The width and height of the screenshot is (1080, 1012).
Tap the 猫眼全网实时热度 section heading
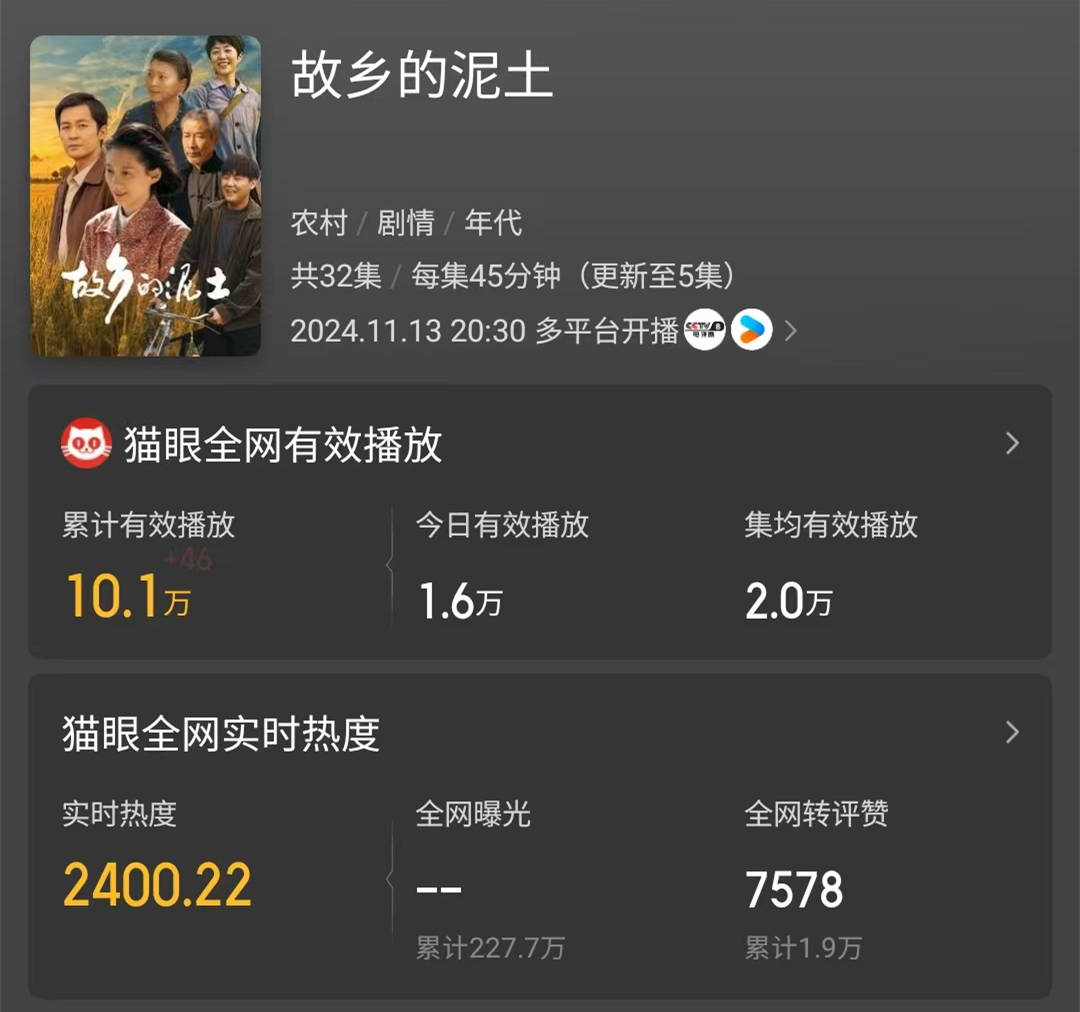coord(221,734)
